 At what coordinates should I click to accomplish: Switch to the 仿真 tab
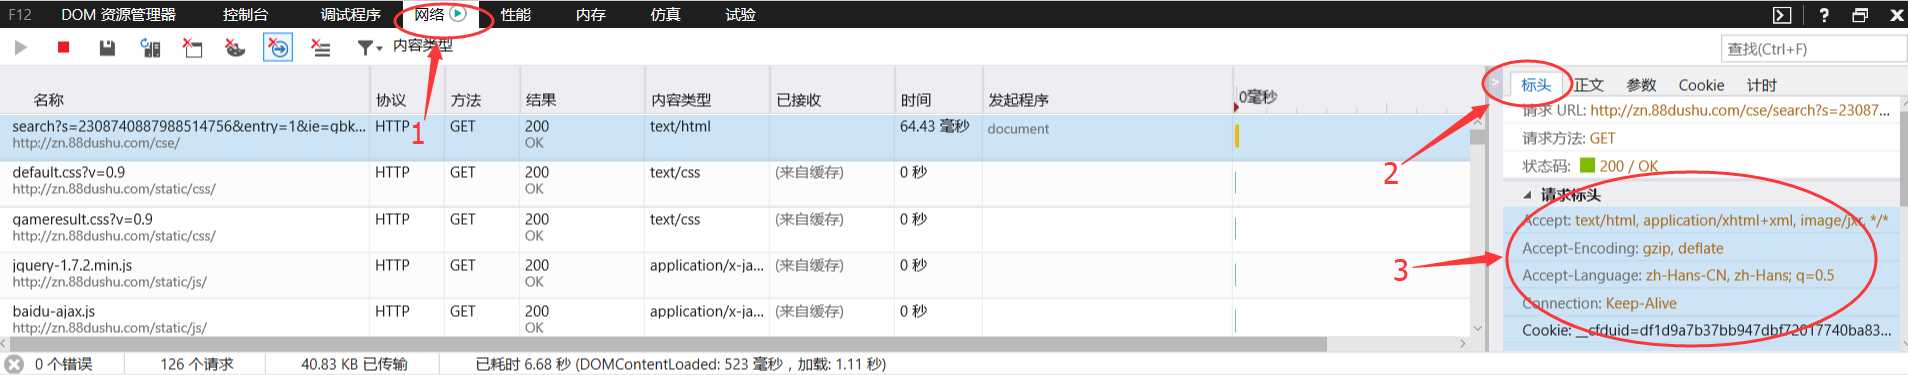[665, 14]
